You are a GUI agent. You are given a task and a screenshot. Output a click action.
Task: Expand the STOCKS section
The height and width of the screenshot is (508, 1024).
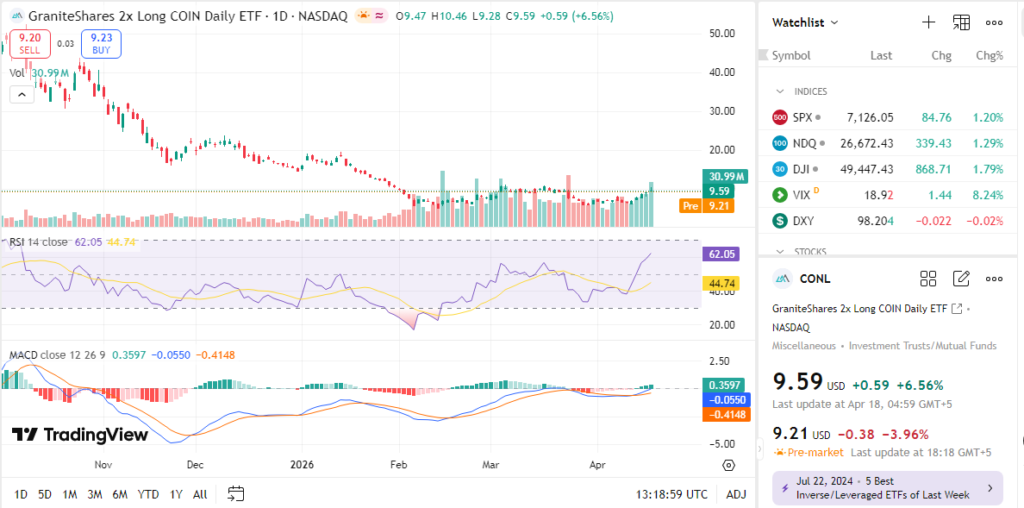click(x=780, y=252)
